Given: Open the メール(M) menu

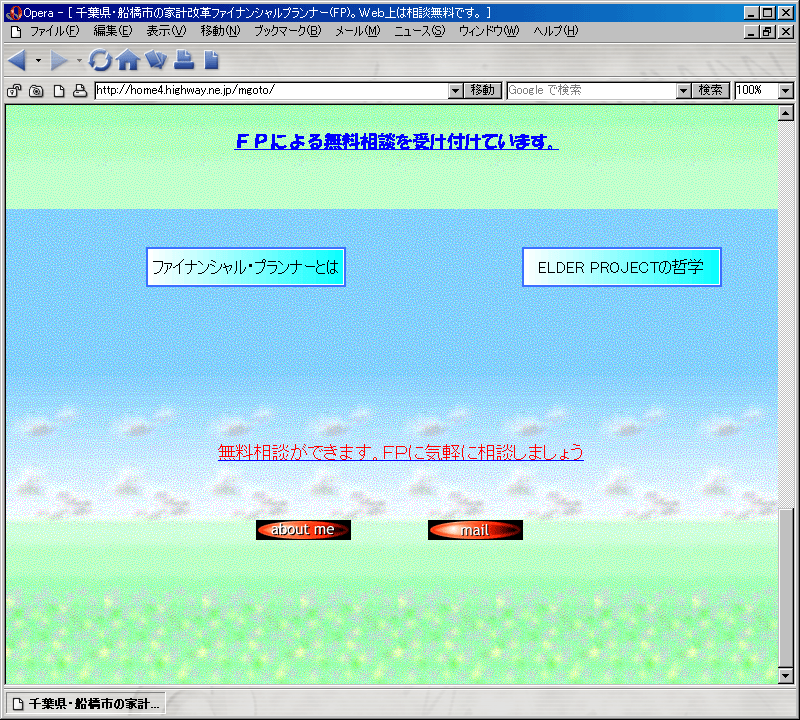Looking at the screenshot, I should point(358,32).
